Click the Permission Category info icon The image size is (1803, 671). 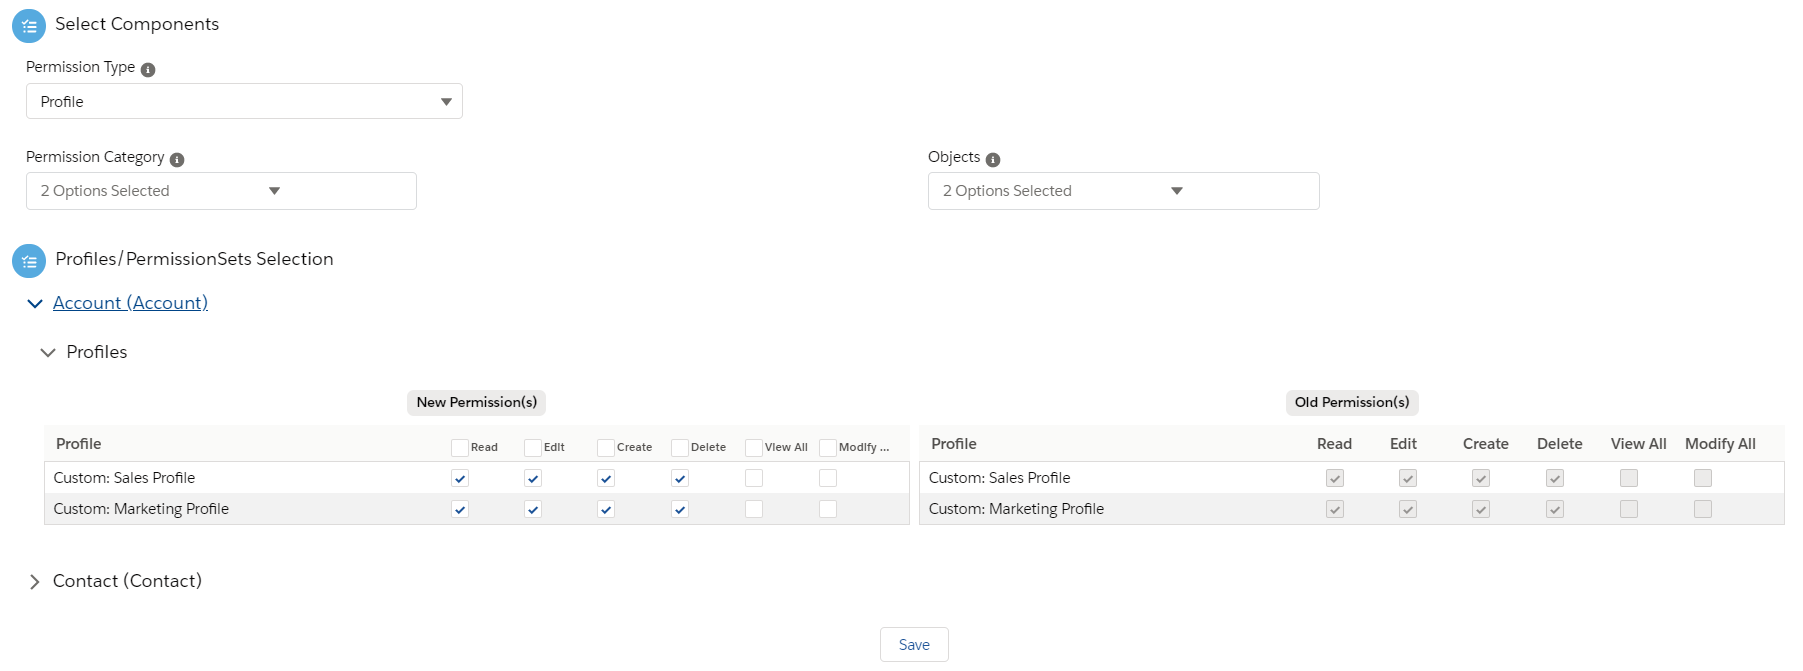[177, 160]
